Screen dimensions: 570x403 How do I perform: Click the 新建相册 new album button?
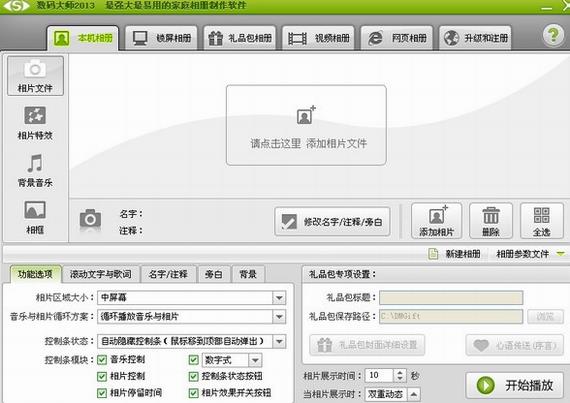click(454, 254)
